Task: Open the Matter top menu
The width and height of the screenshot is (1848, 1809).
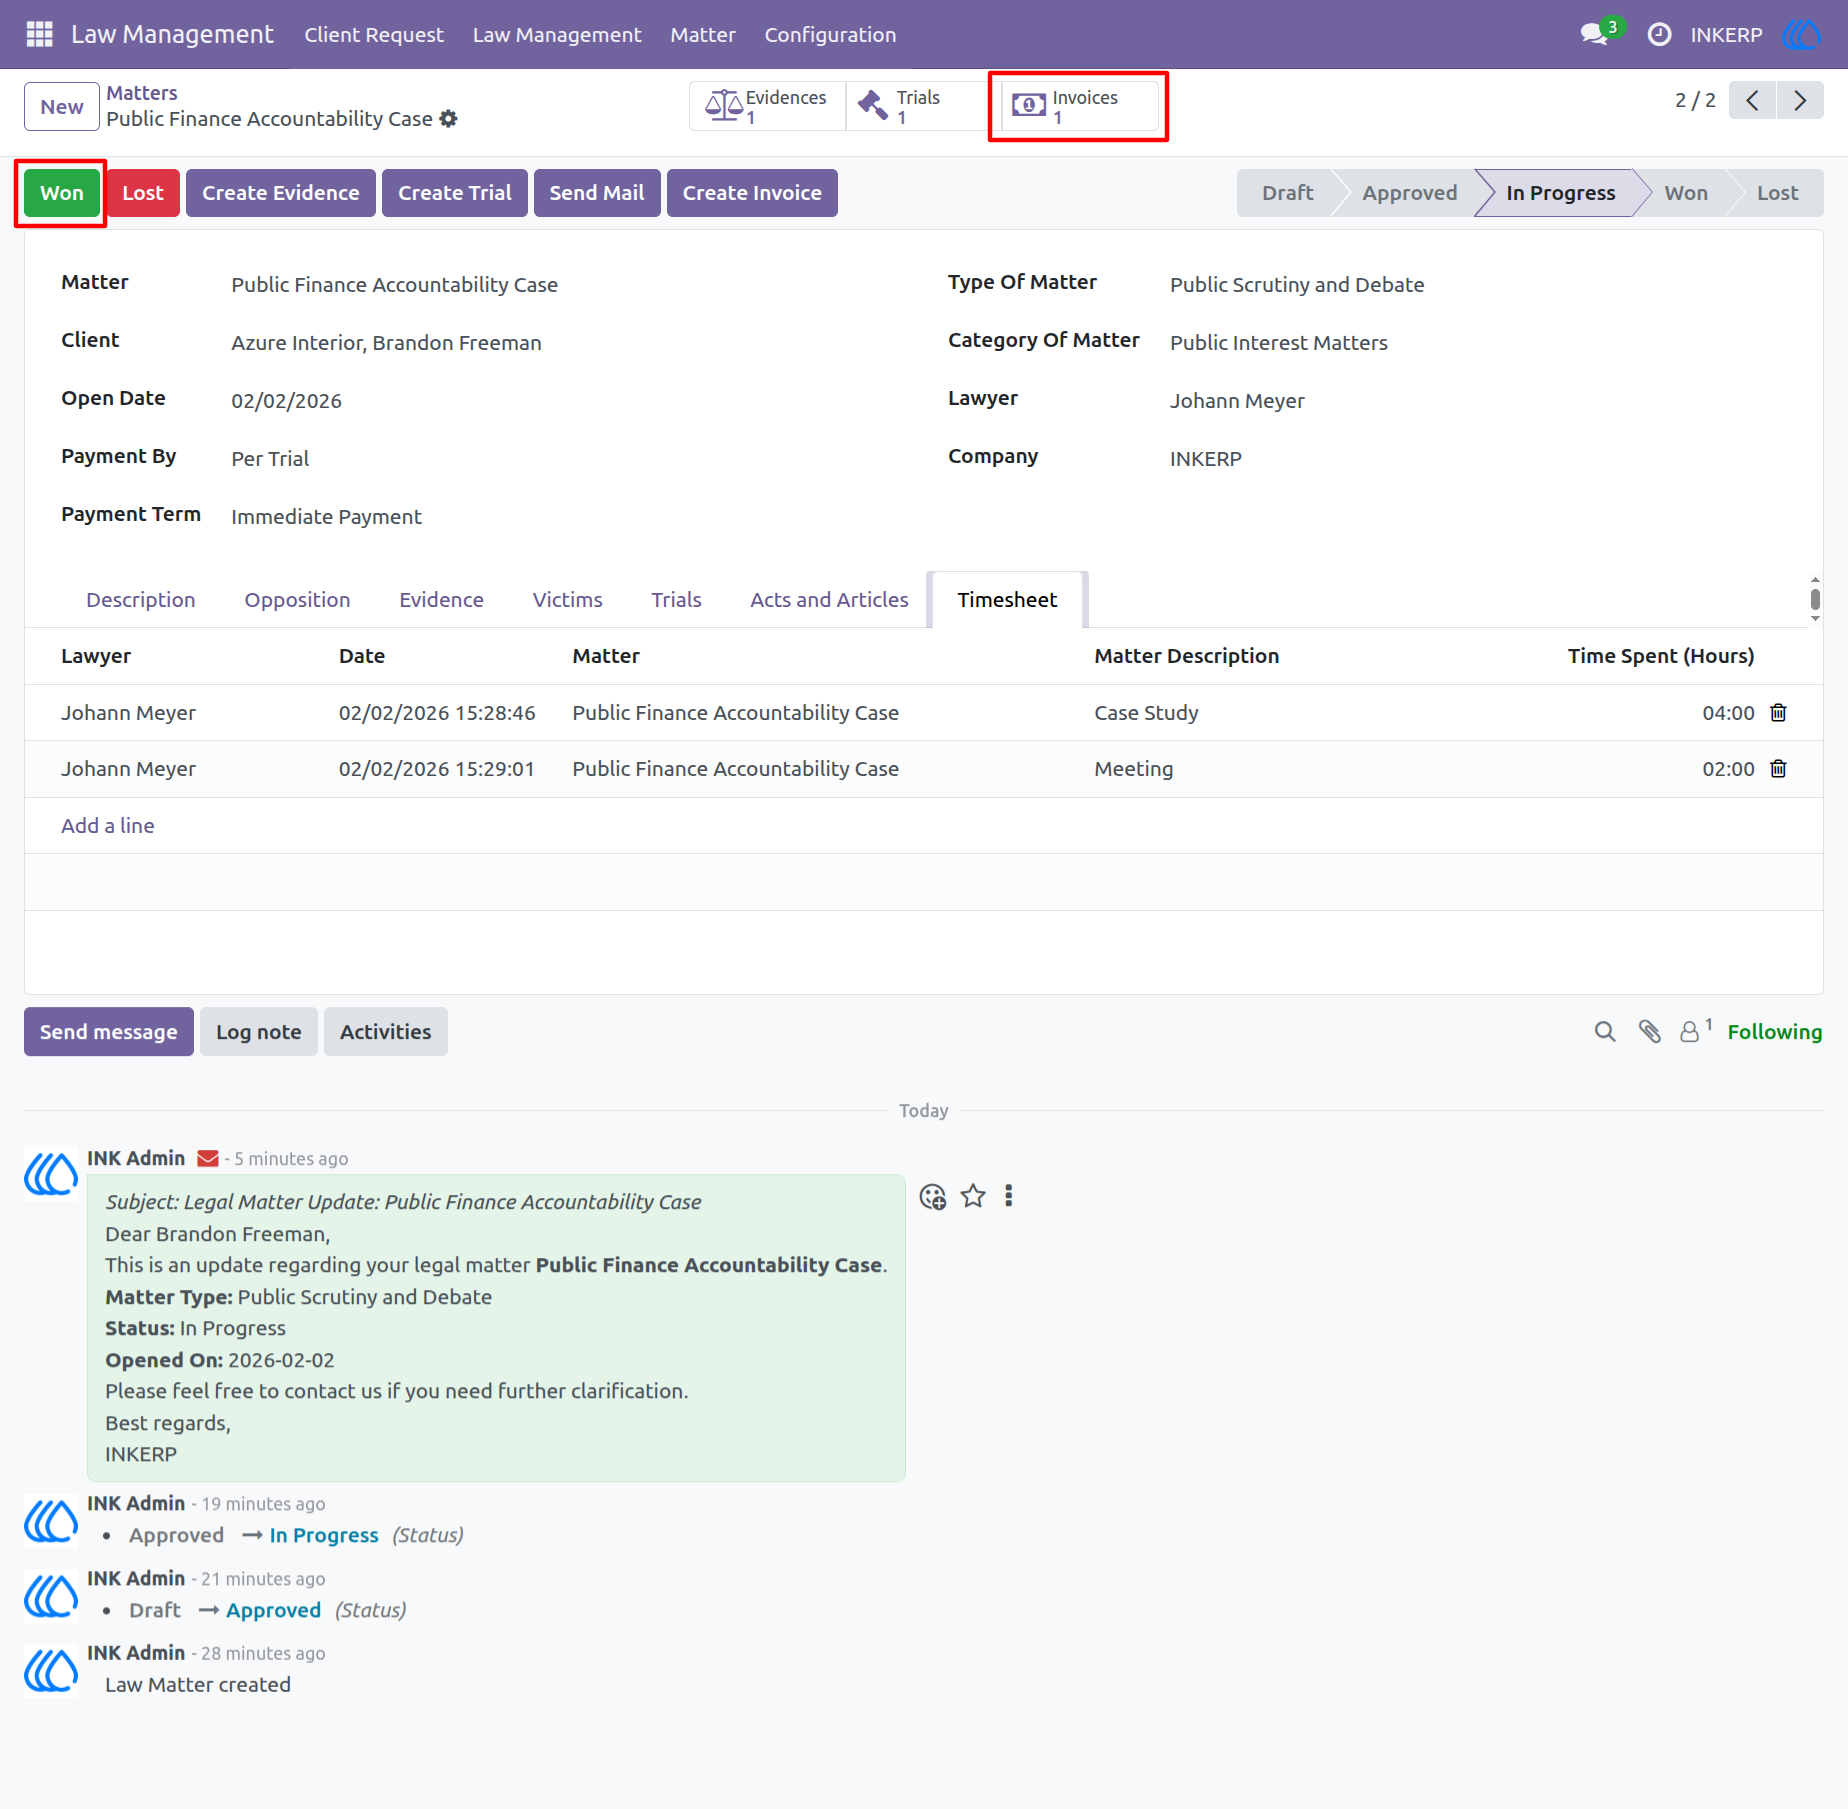Action: (x=702, y=34)
